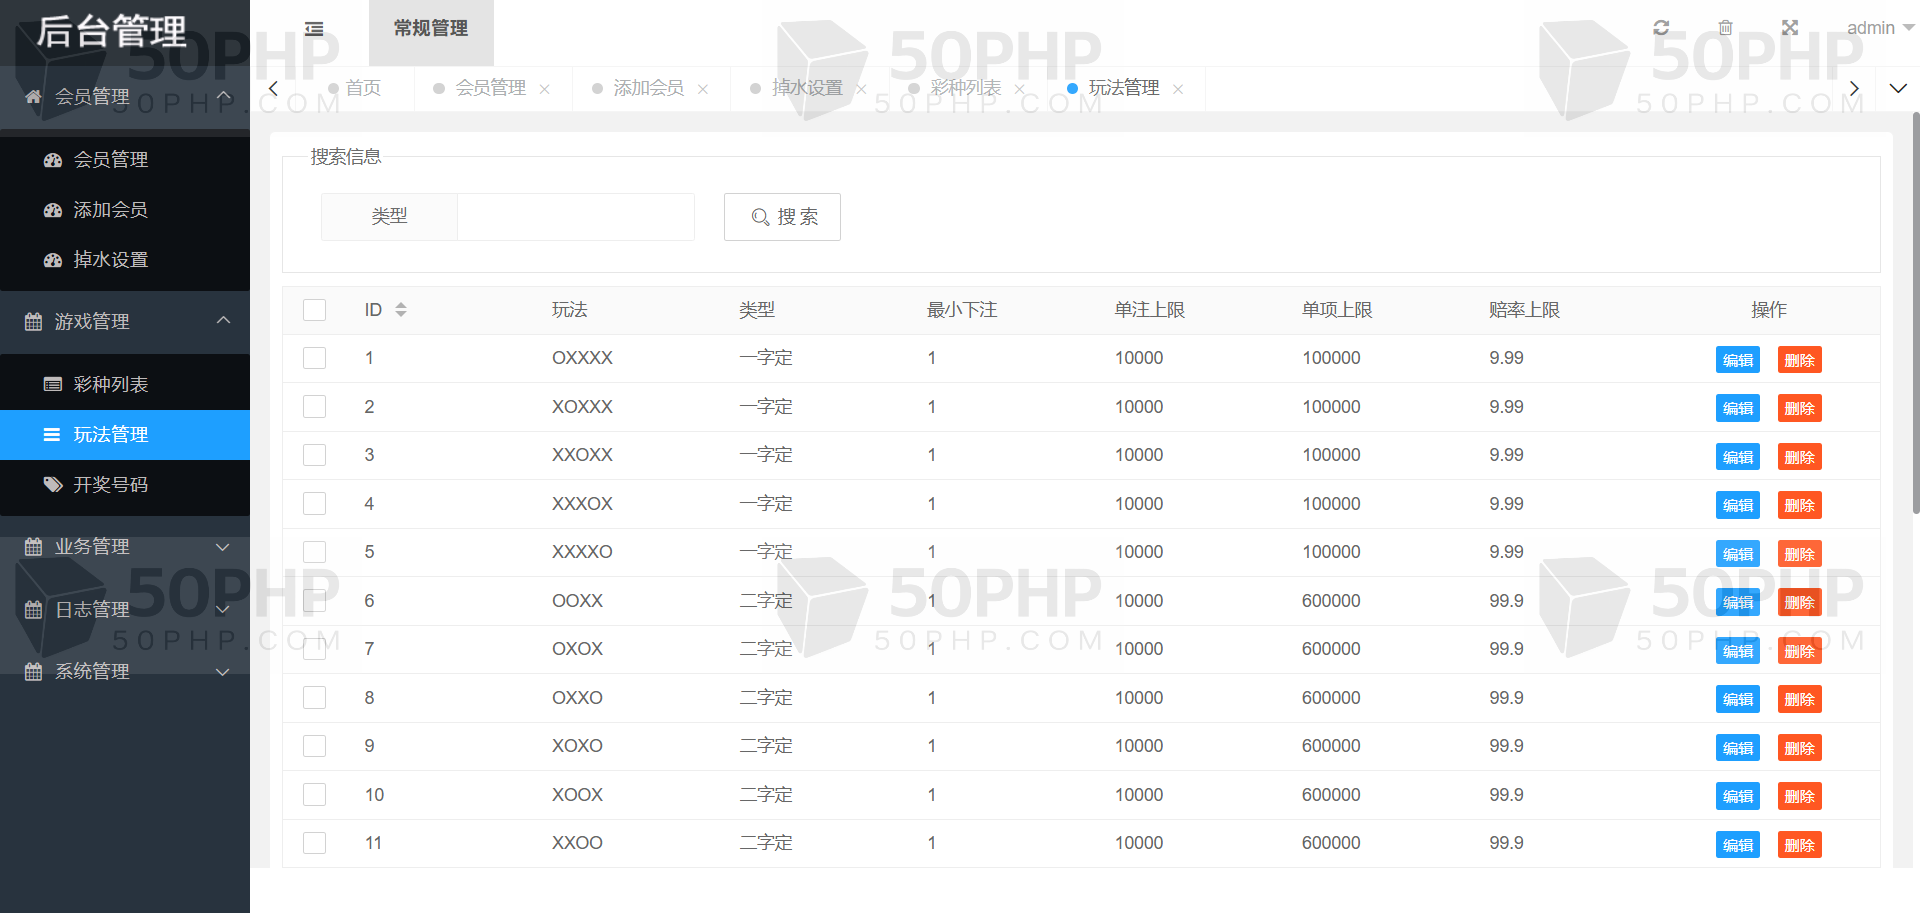Open 掉水设置 in the sidebar menu
This screenshot has height=913, width=1920.
(110, 260)
